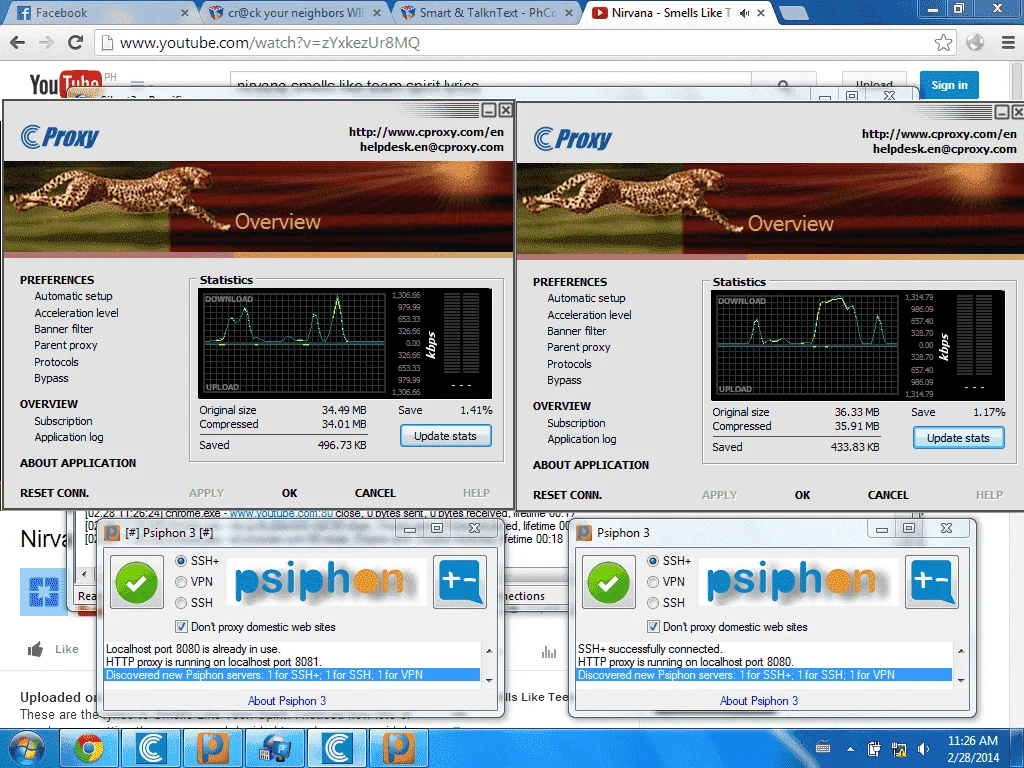The width and height of the screenshot is (1024, 768).
Task: Open the first CProxy taskbar icon
Action: click(x=151, y=748)
